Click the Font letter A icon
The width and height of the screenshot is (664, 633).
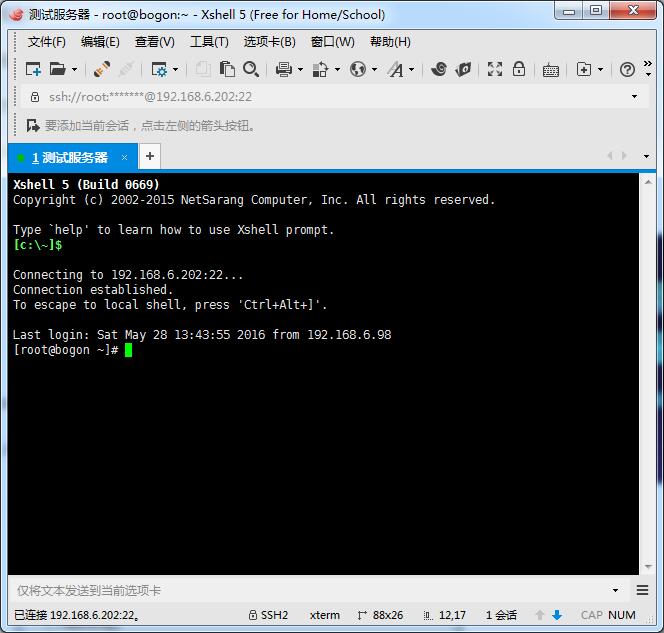point(396,69)
